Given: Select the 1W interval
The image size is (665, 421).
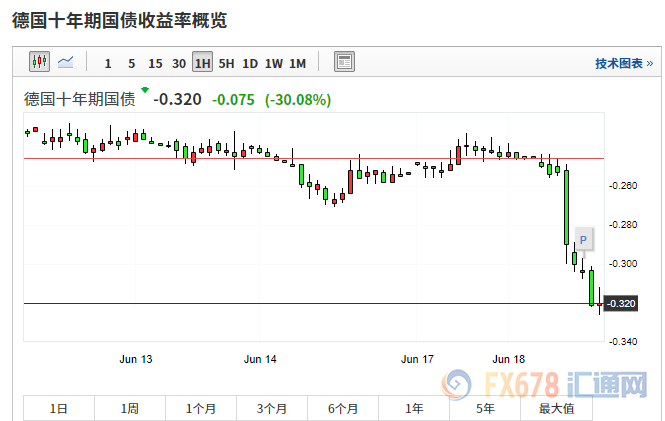Looking at the screenshot, I should coord(274,64).
